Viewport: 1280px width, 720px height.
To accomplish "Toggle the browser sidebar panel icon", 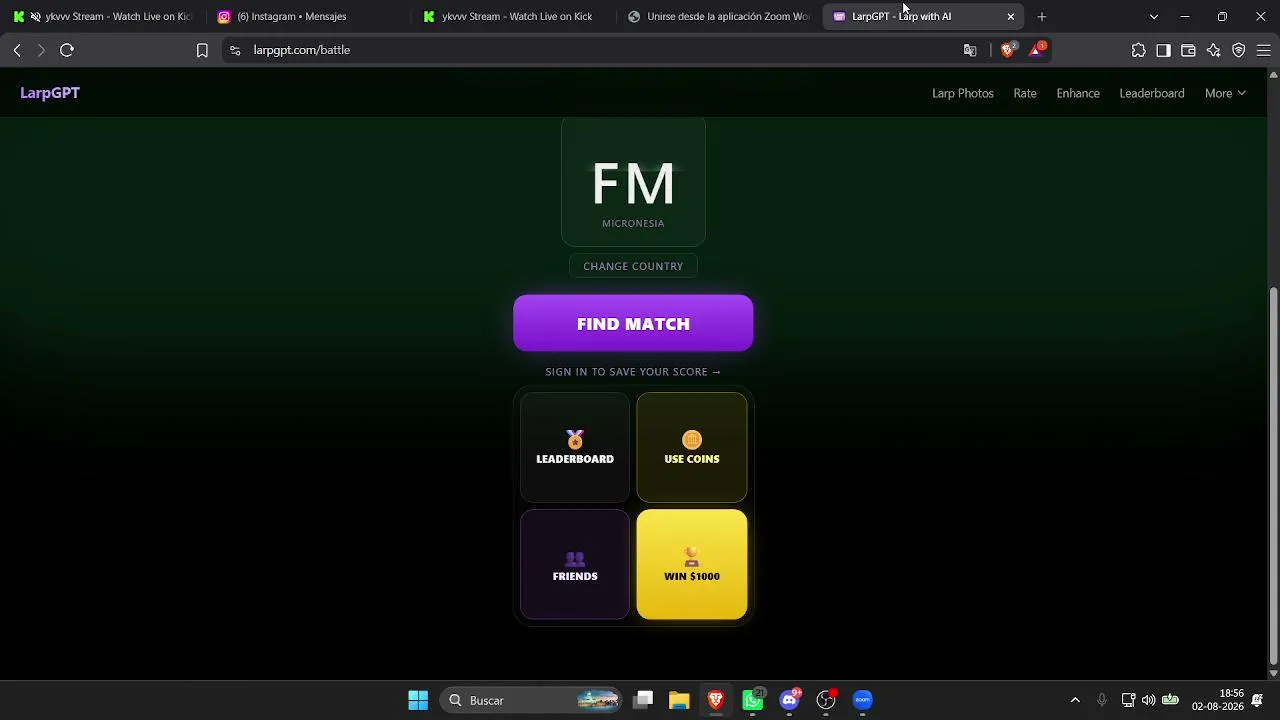I will coord(1163,50).
